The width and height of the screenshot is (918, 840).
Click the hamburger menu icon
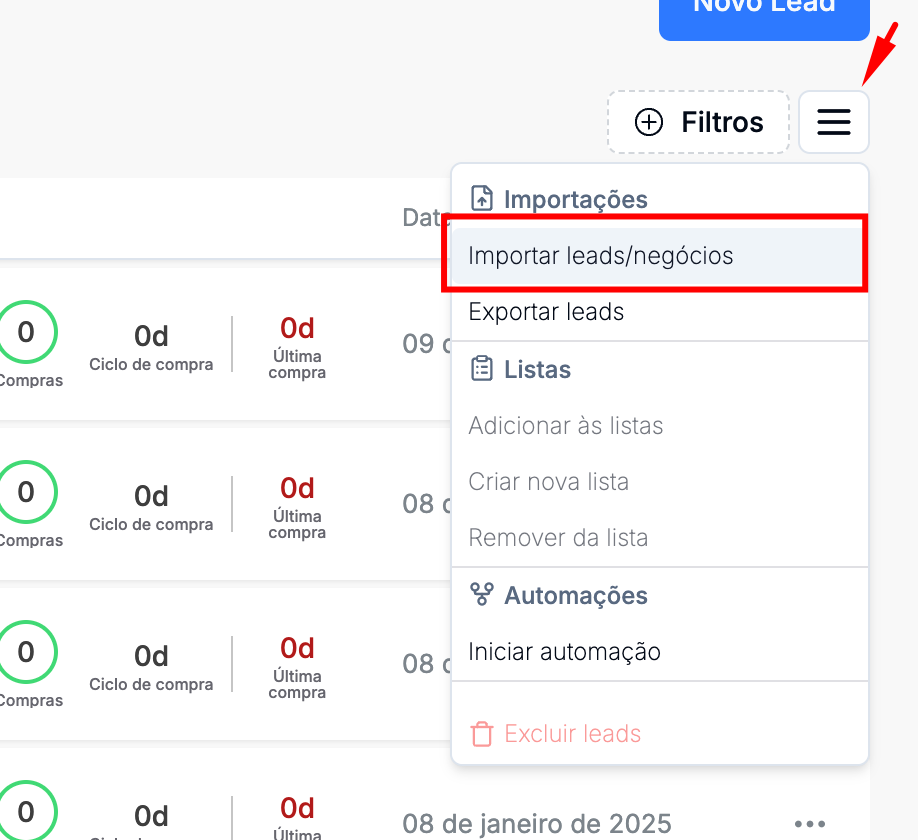click(x=833, y=122)
